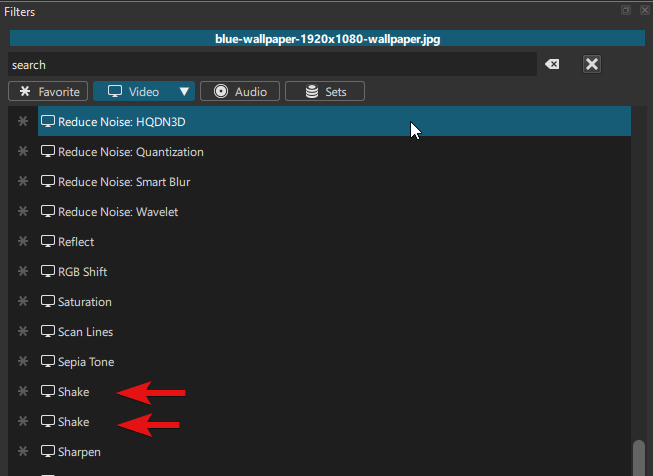The height and width of the screenshot is (476, 653).
Task: Click the video icon next to RGB Shift
Action: pos(48,271)
